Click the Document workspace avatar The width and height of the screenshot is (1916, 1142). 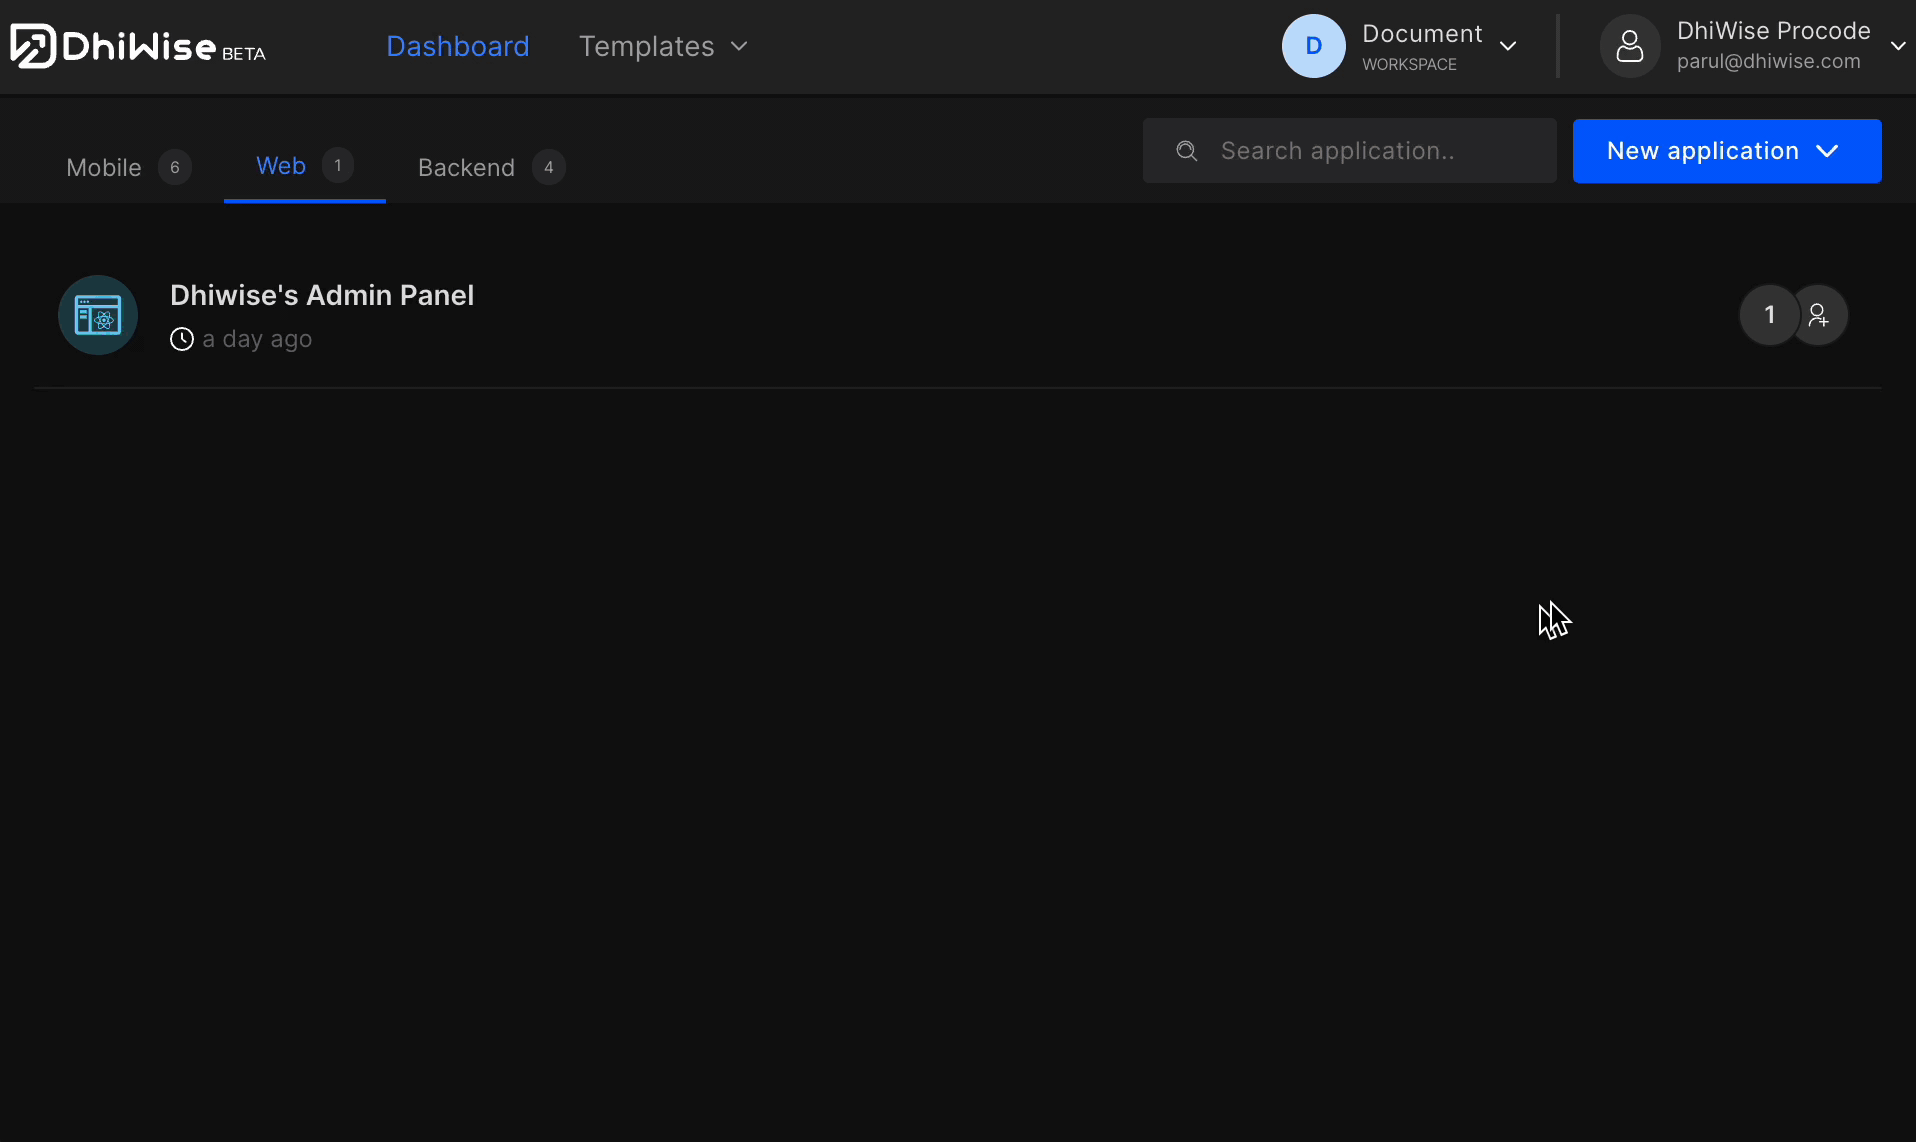1314,46
